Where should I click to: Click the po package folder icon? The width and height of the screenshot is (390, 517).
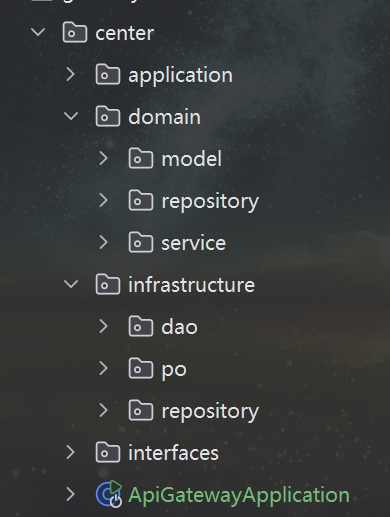pos(141,368)
